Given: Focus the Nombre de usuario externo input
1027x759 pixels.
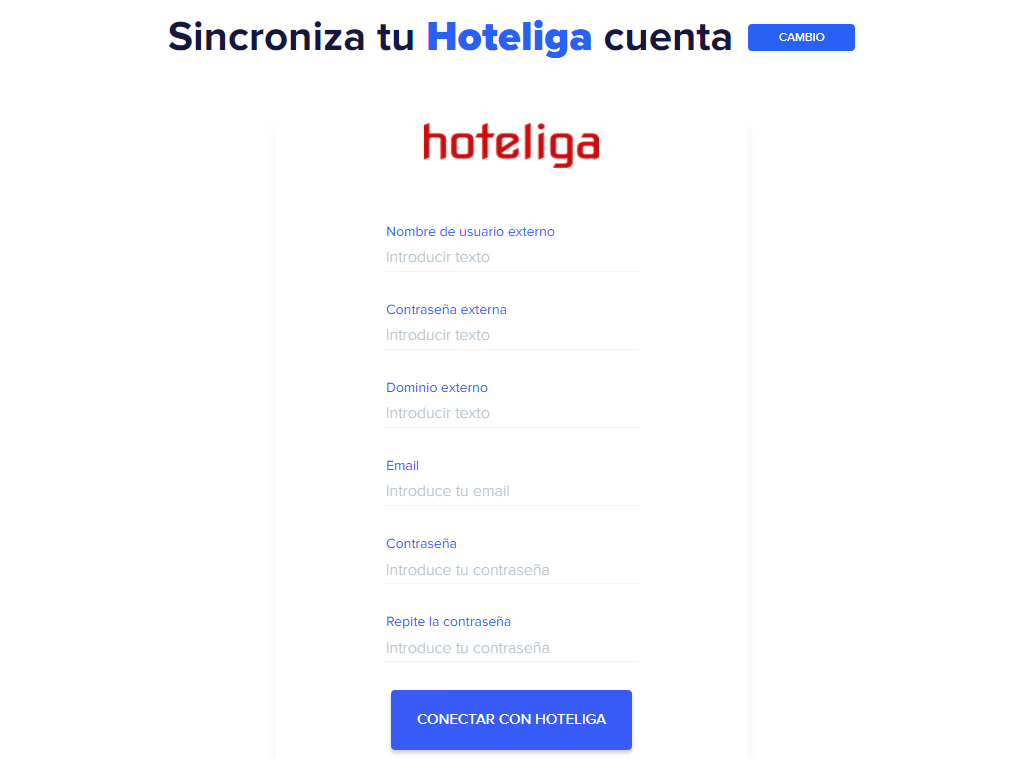Looking at the screenshot, I should point(512,257).
